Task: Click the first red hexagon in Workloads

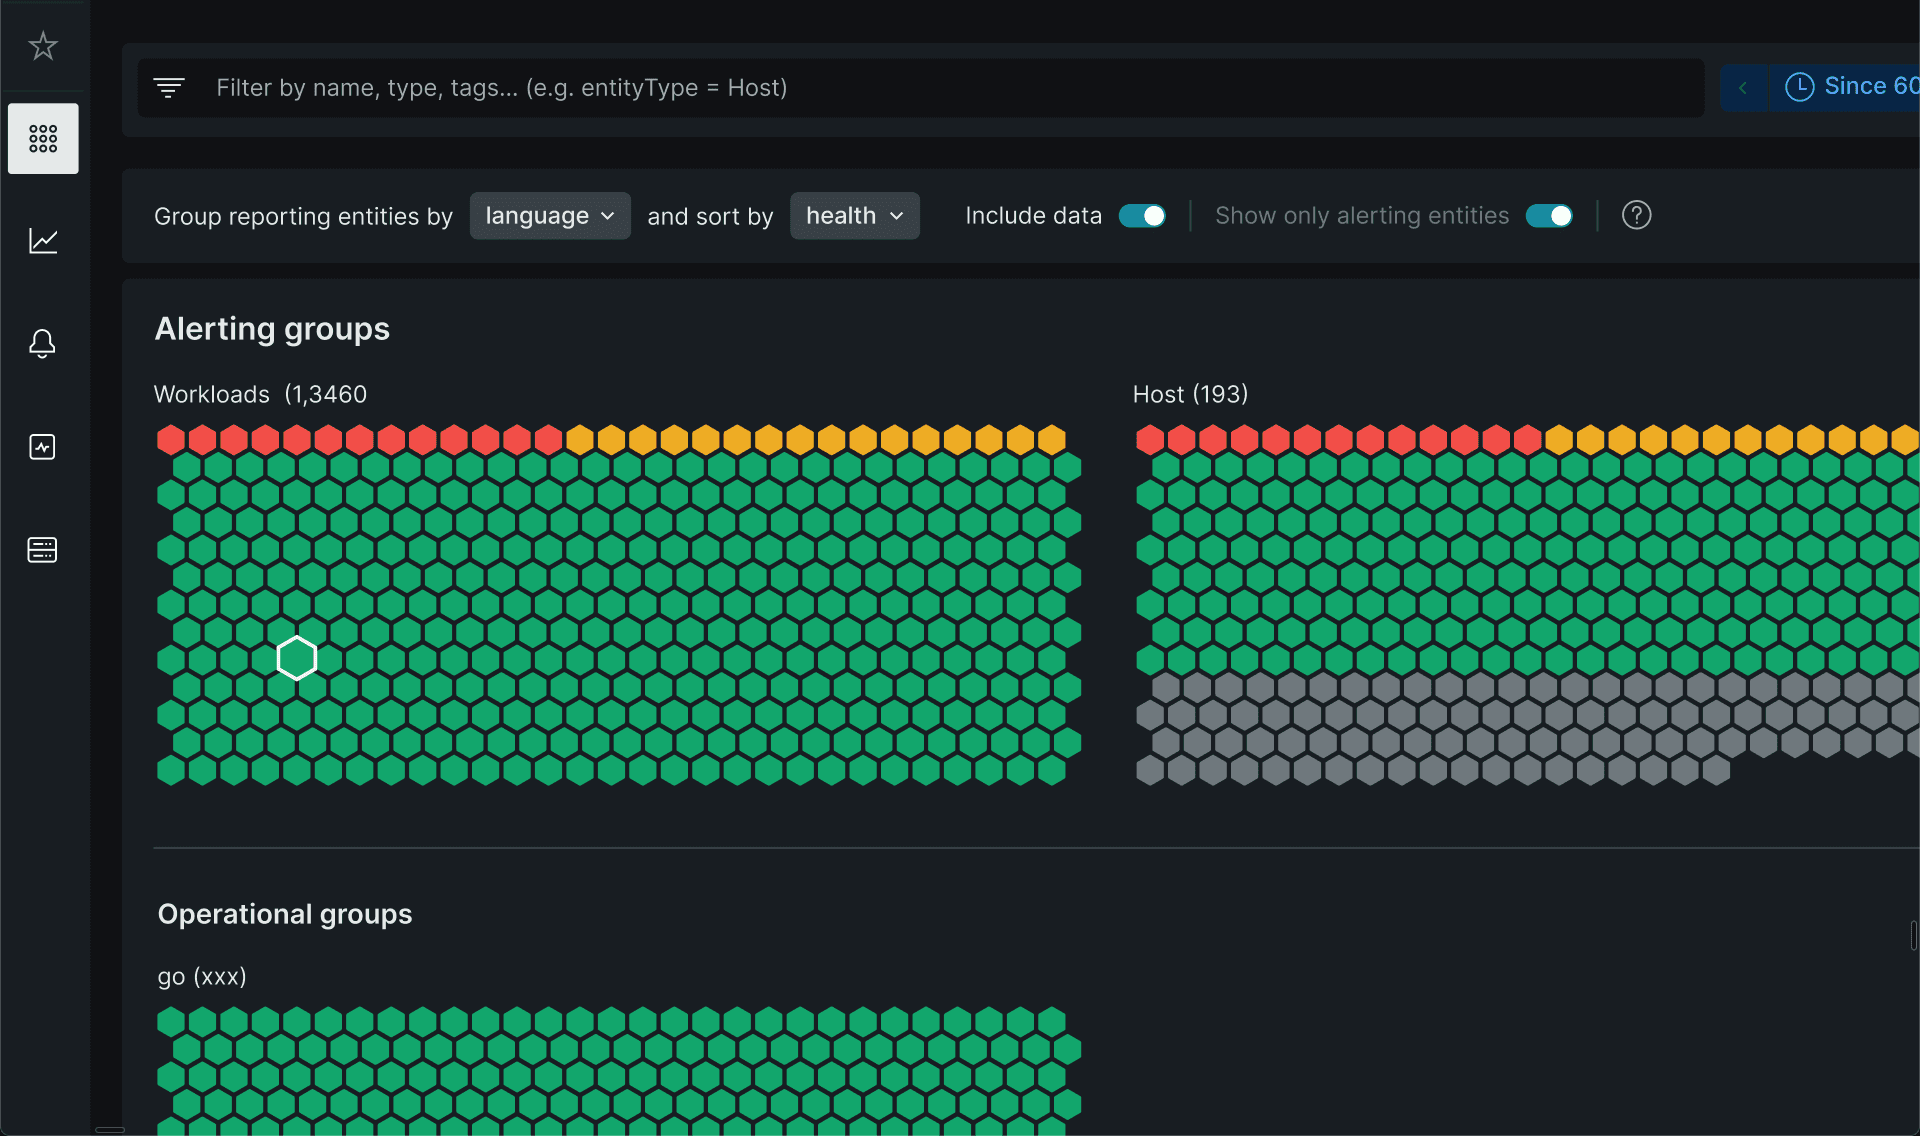Action: pyautogui.click(x=171, y=439)
